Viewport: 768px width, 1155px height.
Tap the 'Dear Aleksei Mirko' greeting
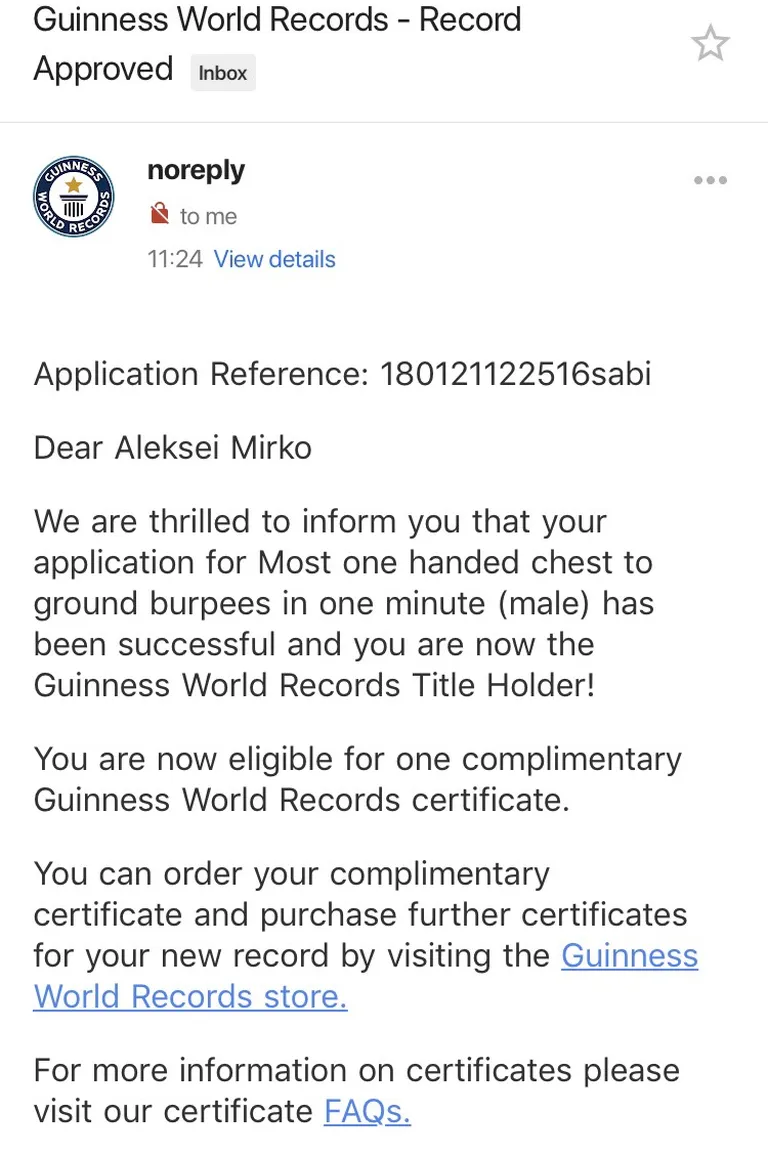click(172, 448)
